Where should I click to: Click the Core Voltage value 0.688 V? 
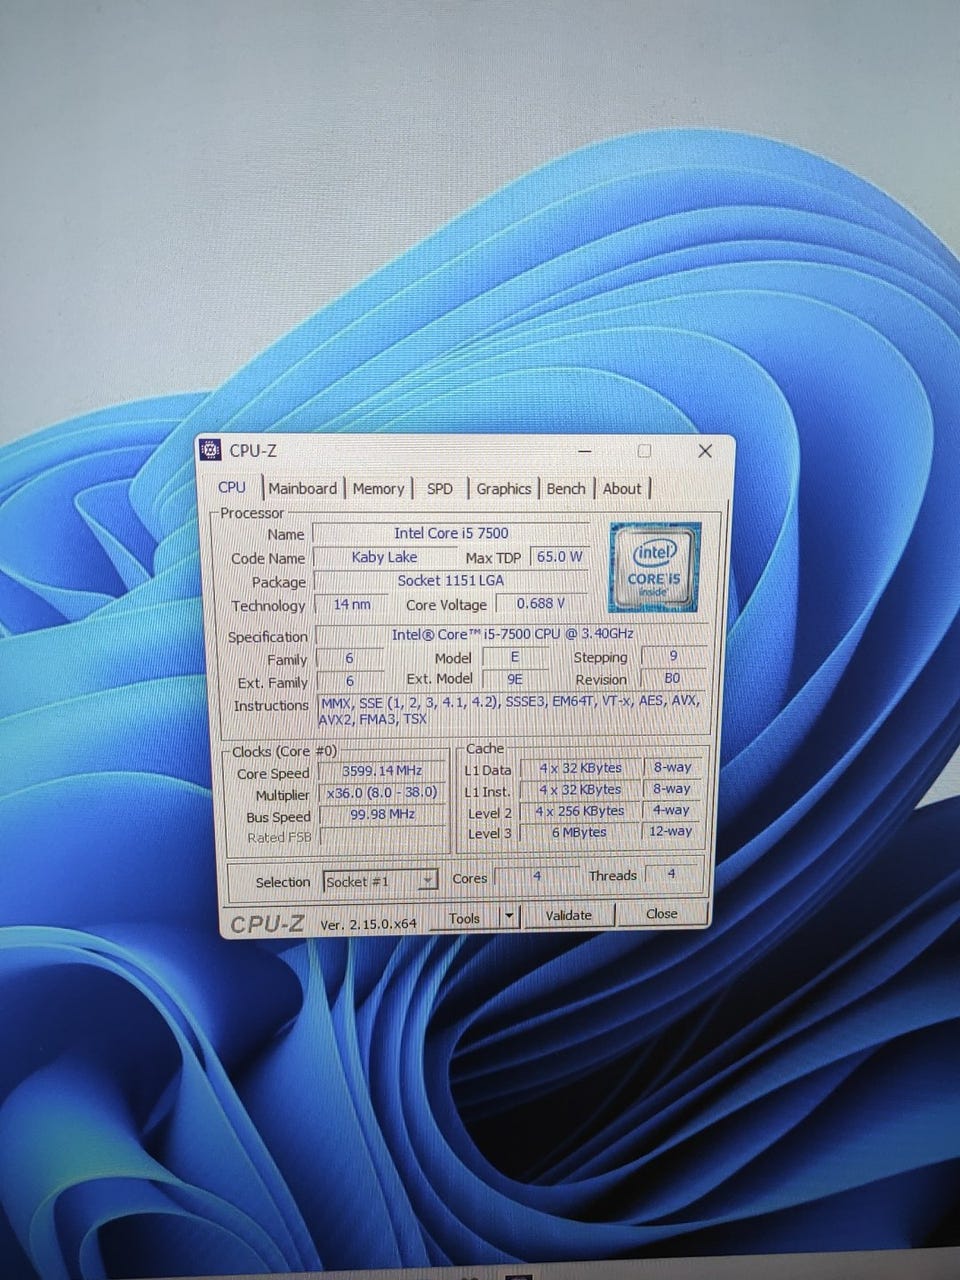[541, 603]
